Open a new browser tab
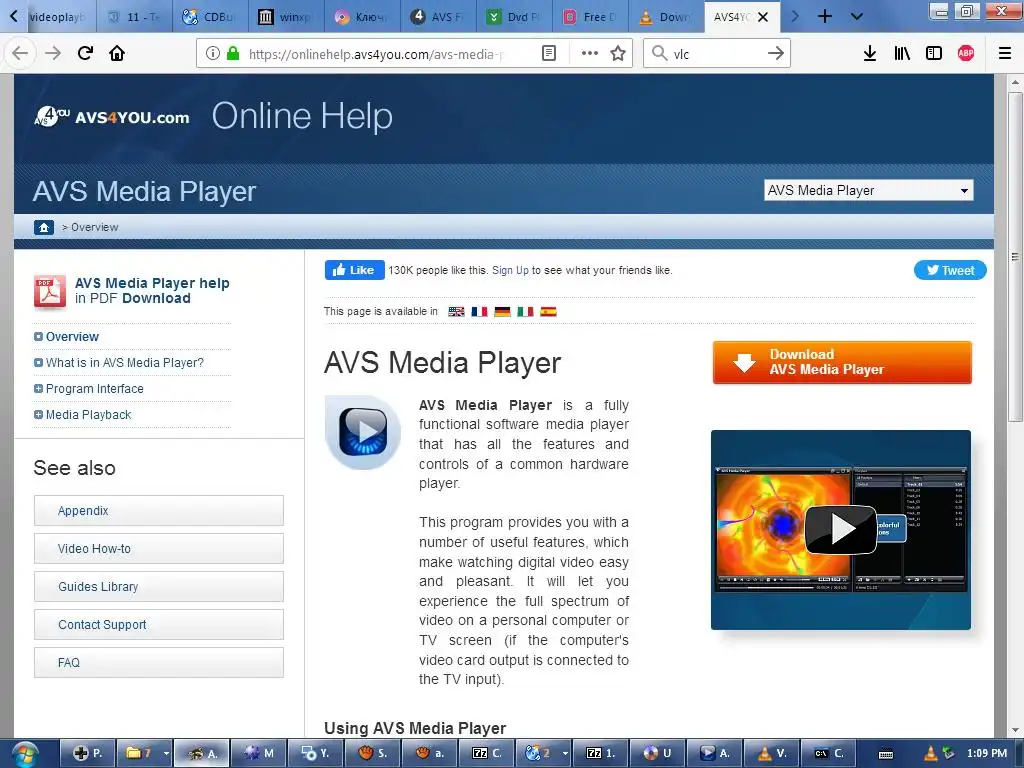Screen dimensions: 1024x768 coord(825,16)
